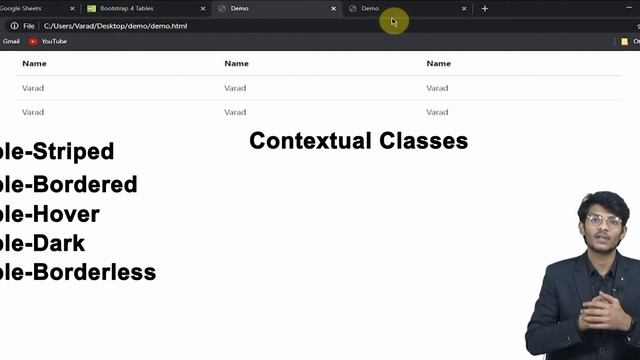The height and width of the screenshot is (360, 640).
Task: Click the active Demo tab globe icon
Action: pos(222,9)
